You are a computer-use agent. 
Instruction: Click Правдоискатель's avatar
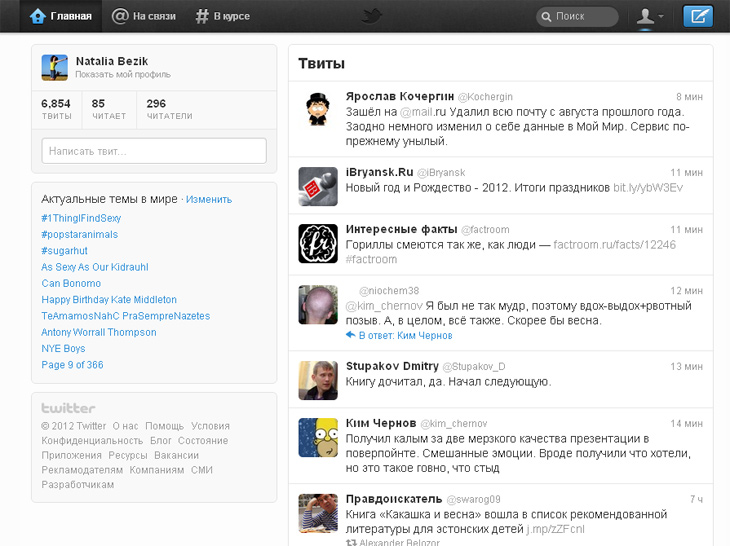pos(318,513)
